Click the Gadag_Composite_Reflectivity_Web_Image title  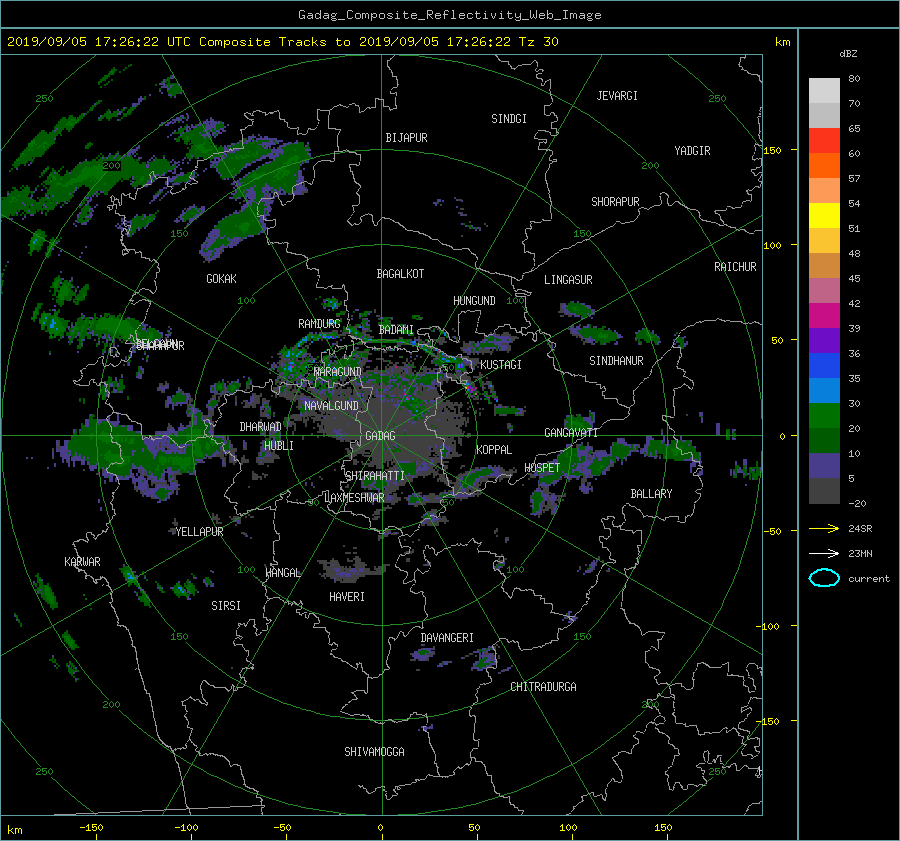pyautogui.click(x=449, y=15)
